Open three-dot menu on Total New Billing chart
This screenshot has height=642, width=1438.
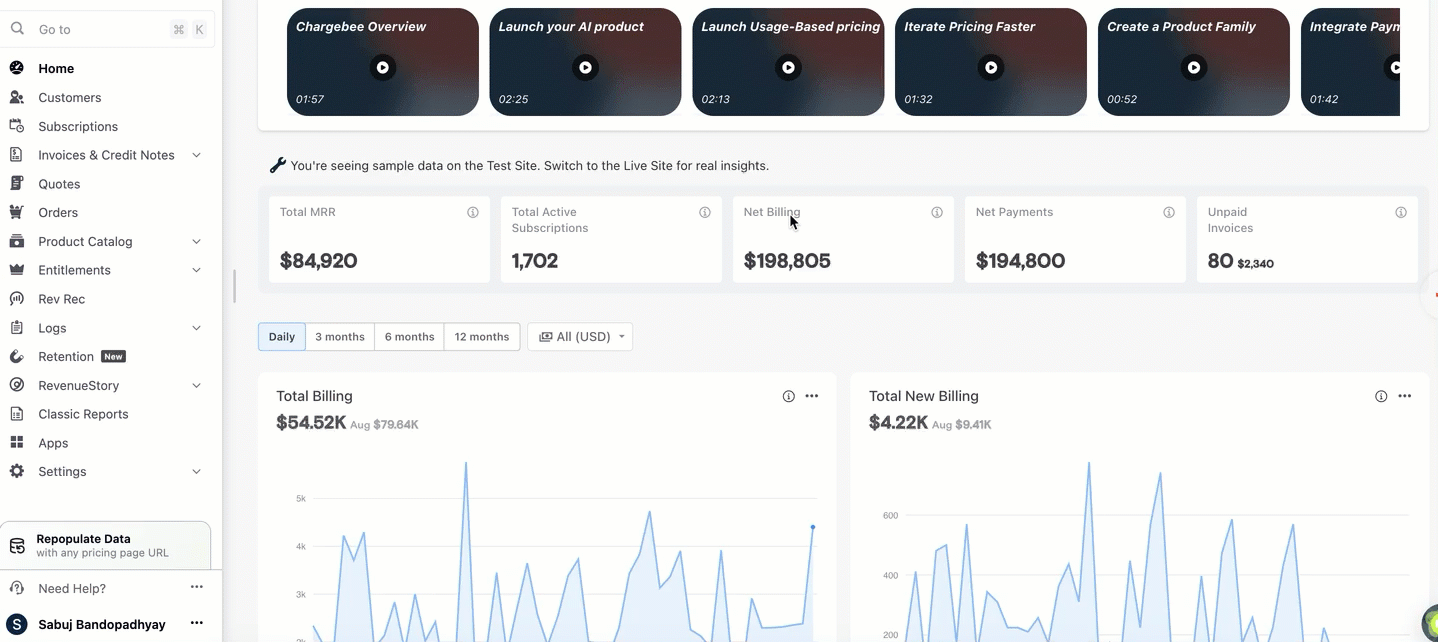point(1405,396)
